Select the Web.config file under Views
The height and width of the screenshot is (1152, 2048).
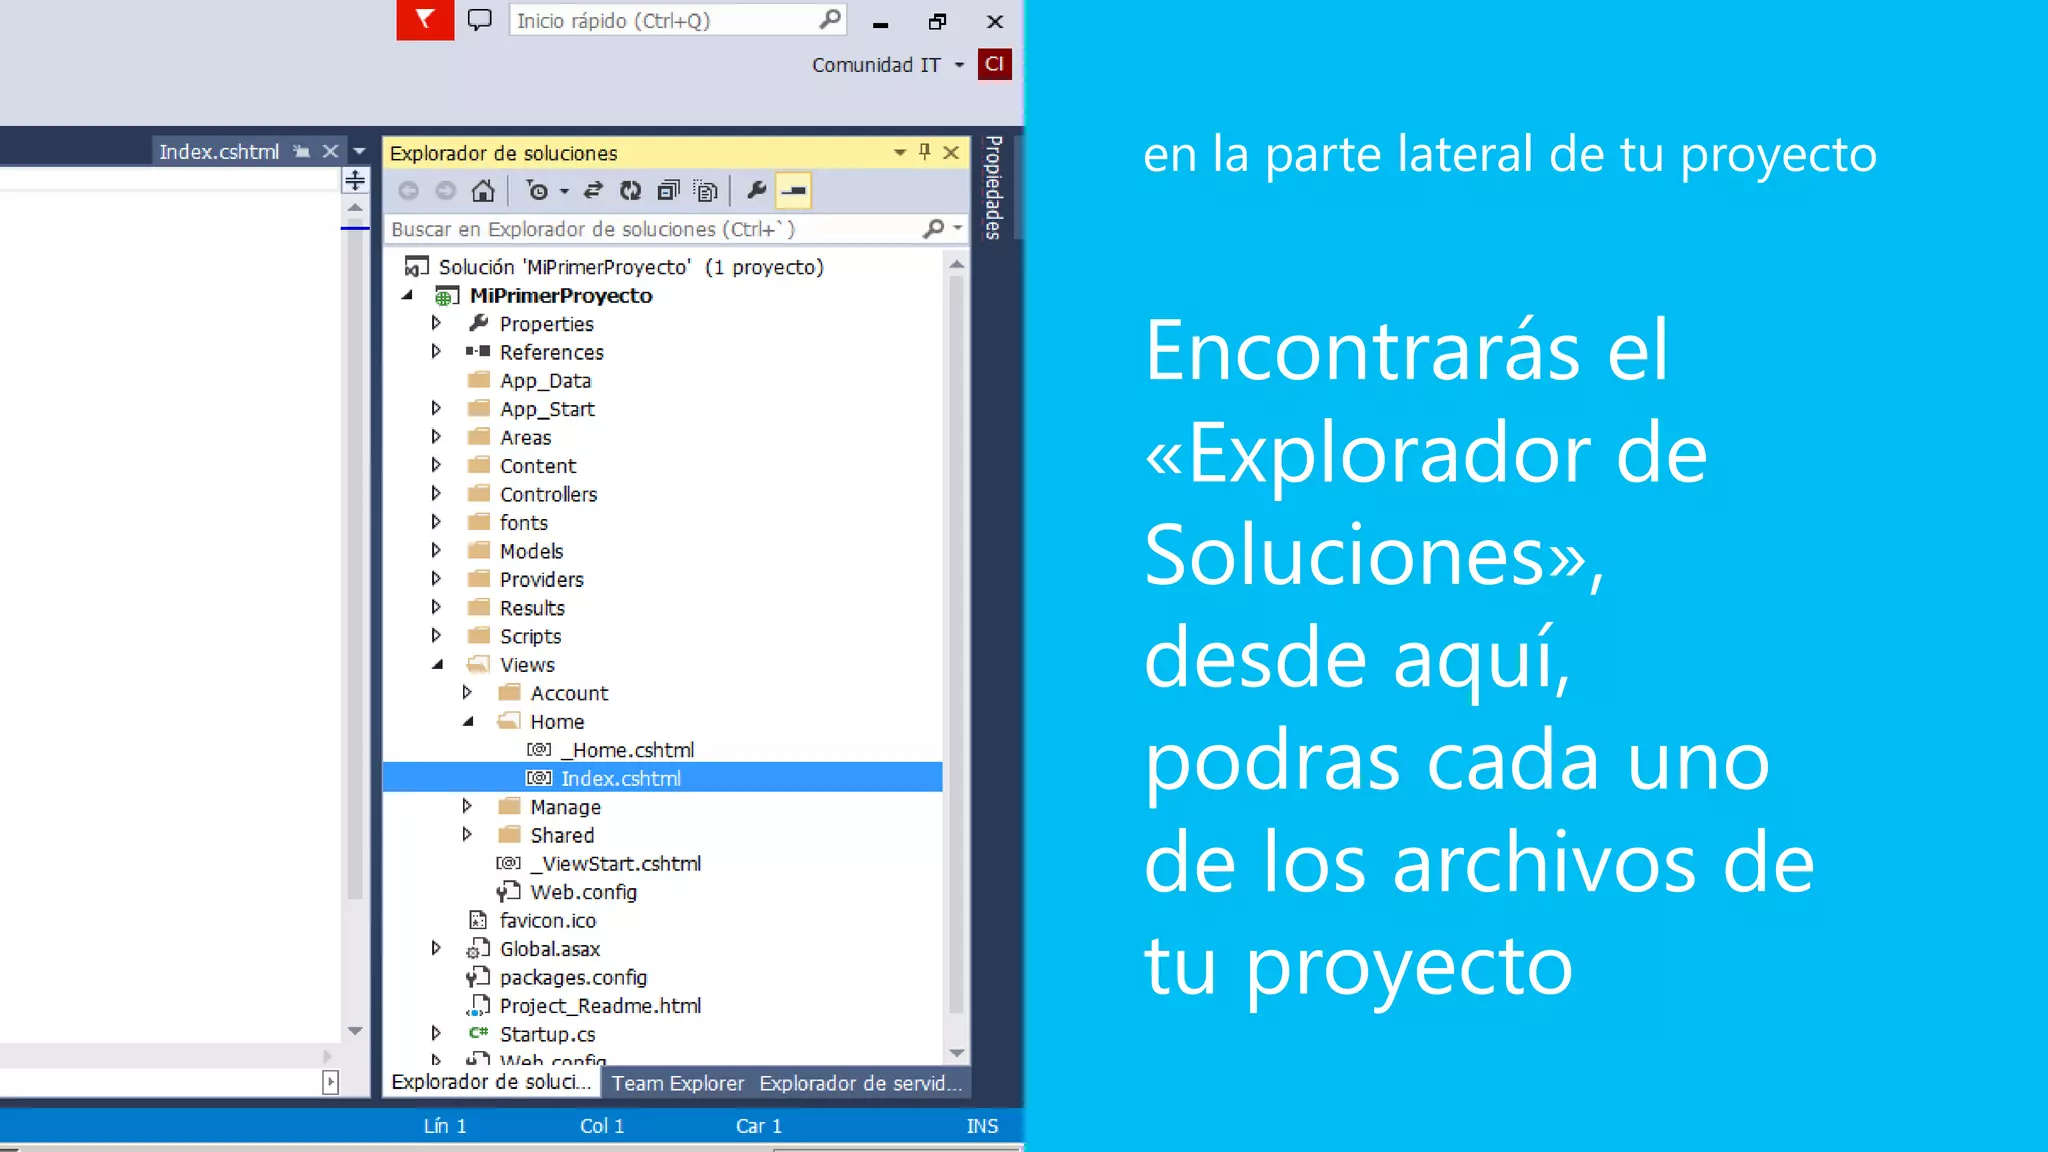pyautogui.click(x=583, y=891)
